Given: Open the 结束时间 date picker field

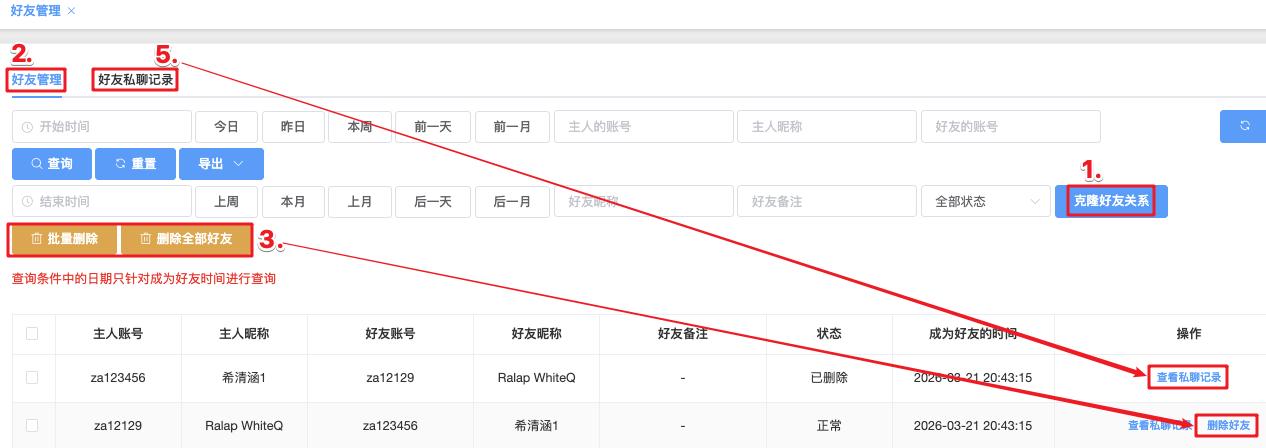Looking at the screenshot, I should coord(102,201).
